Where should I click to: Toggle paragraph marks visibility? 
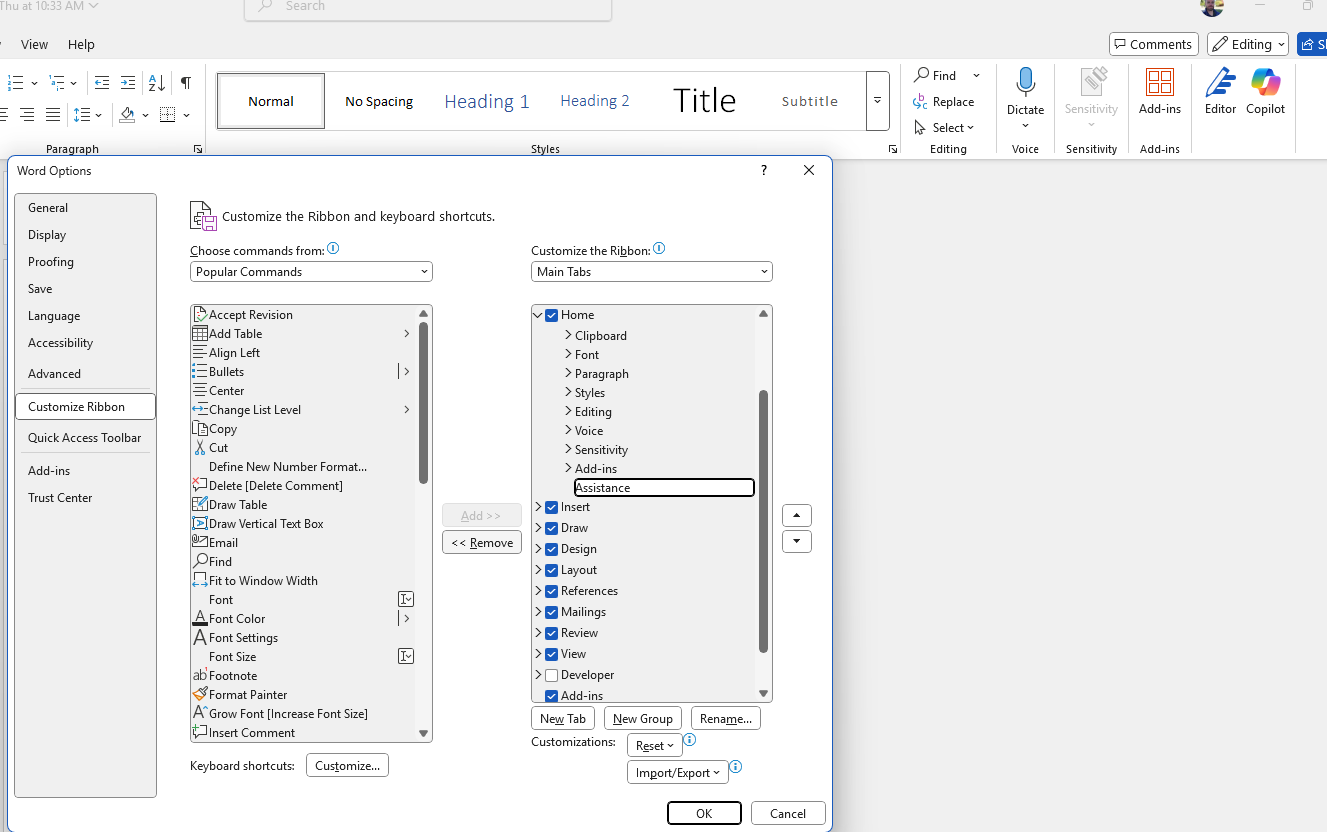click(x=186, y=83)
